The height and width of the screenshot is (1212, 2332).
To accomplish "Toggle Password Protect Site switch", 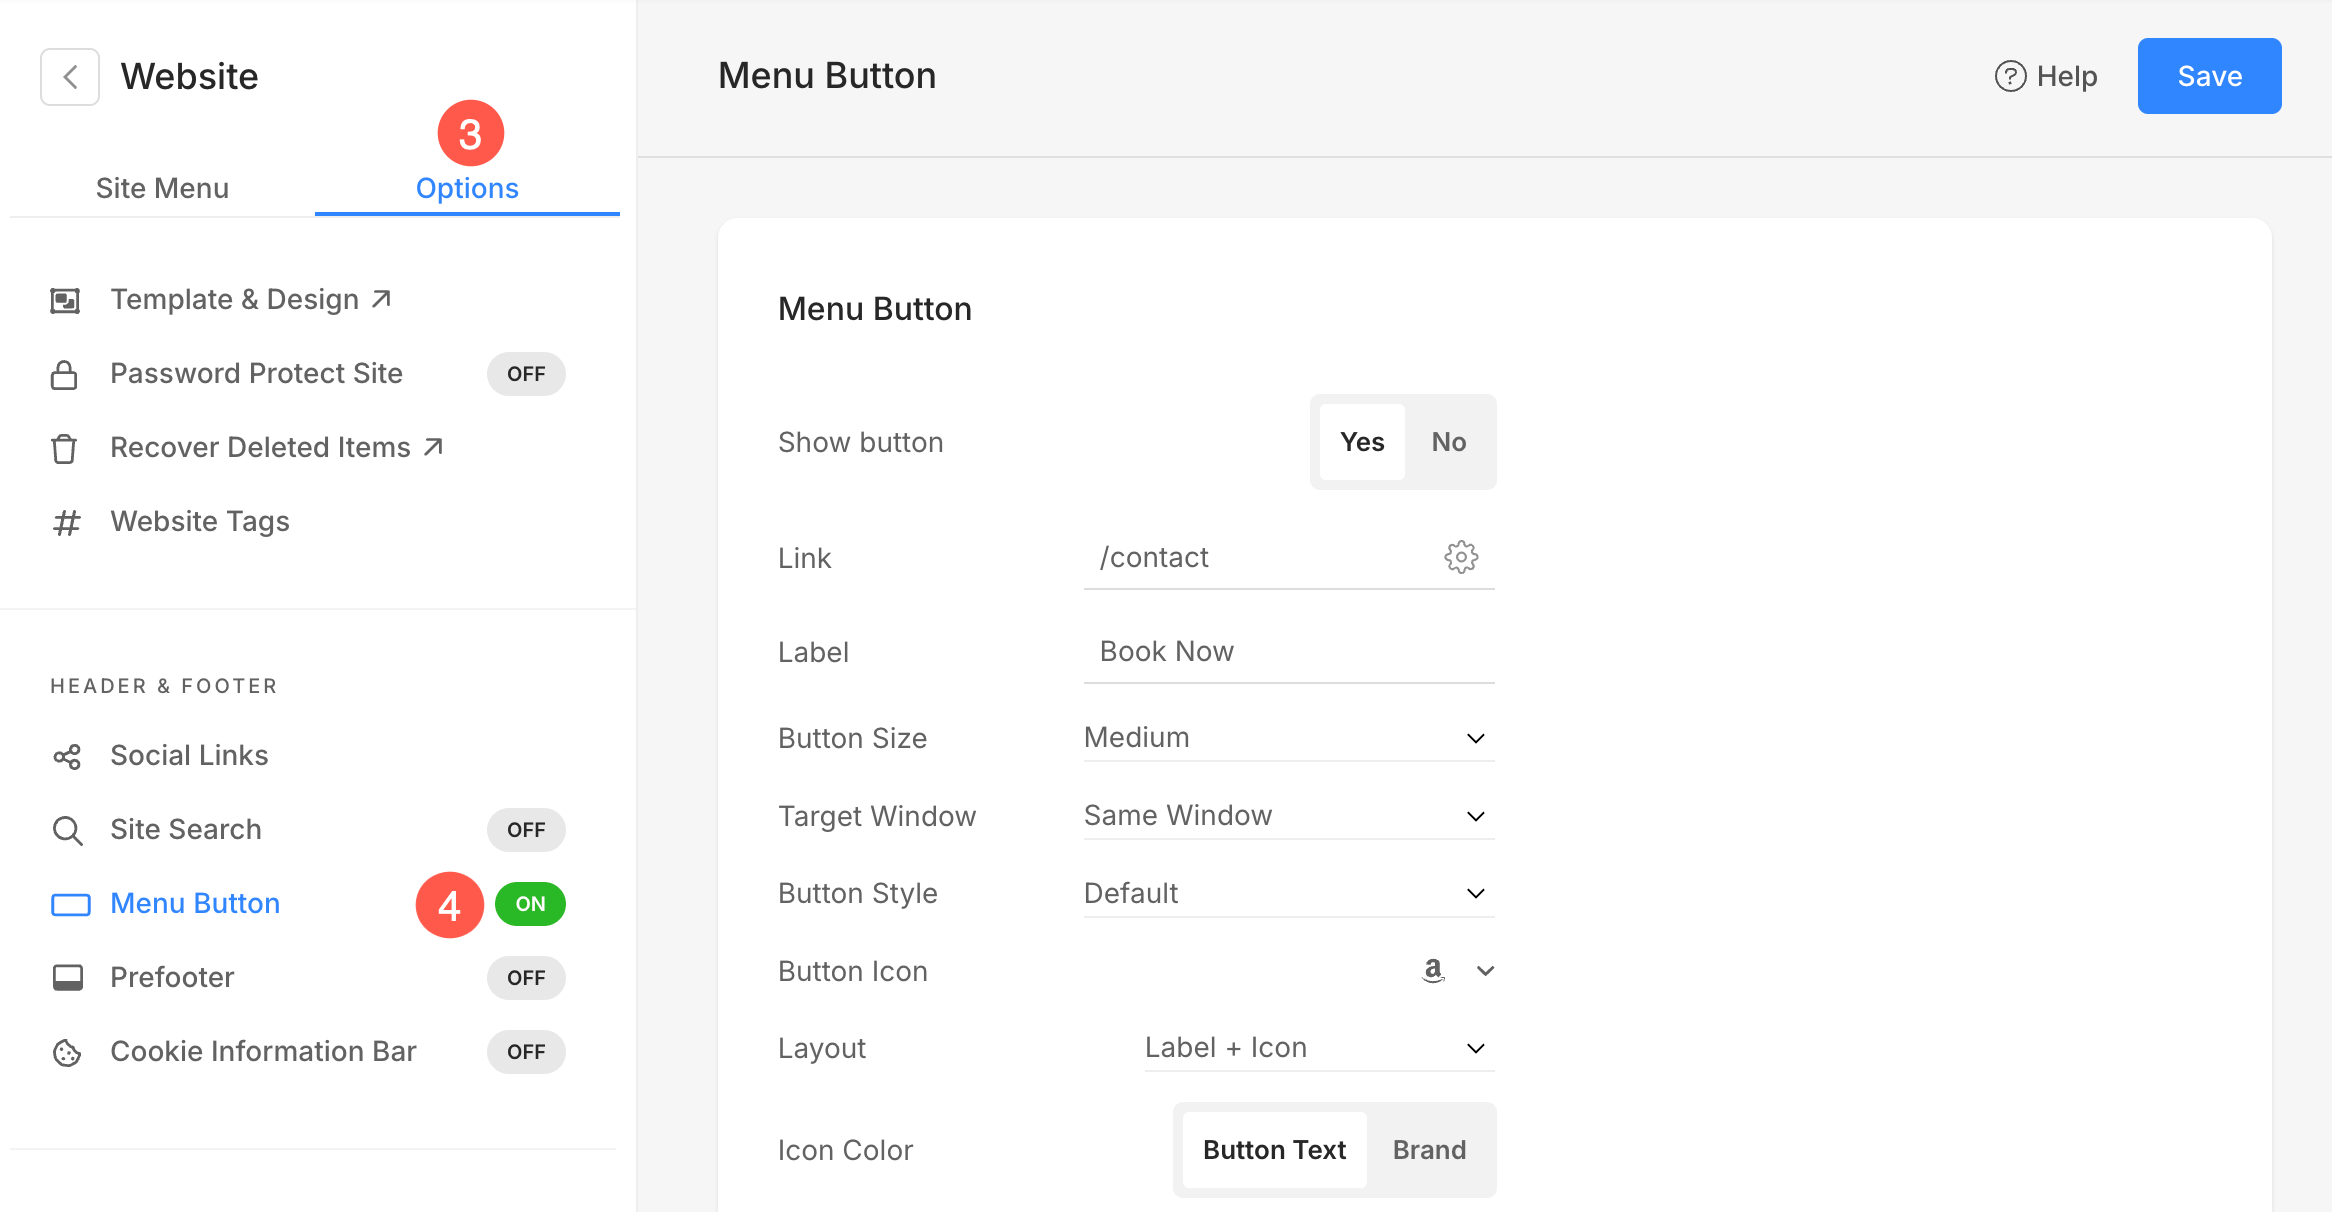I will pyautogui.click(x=526, y=374).
